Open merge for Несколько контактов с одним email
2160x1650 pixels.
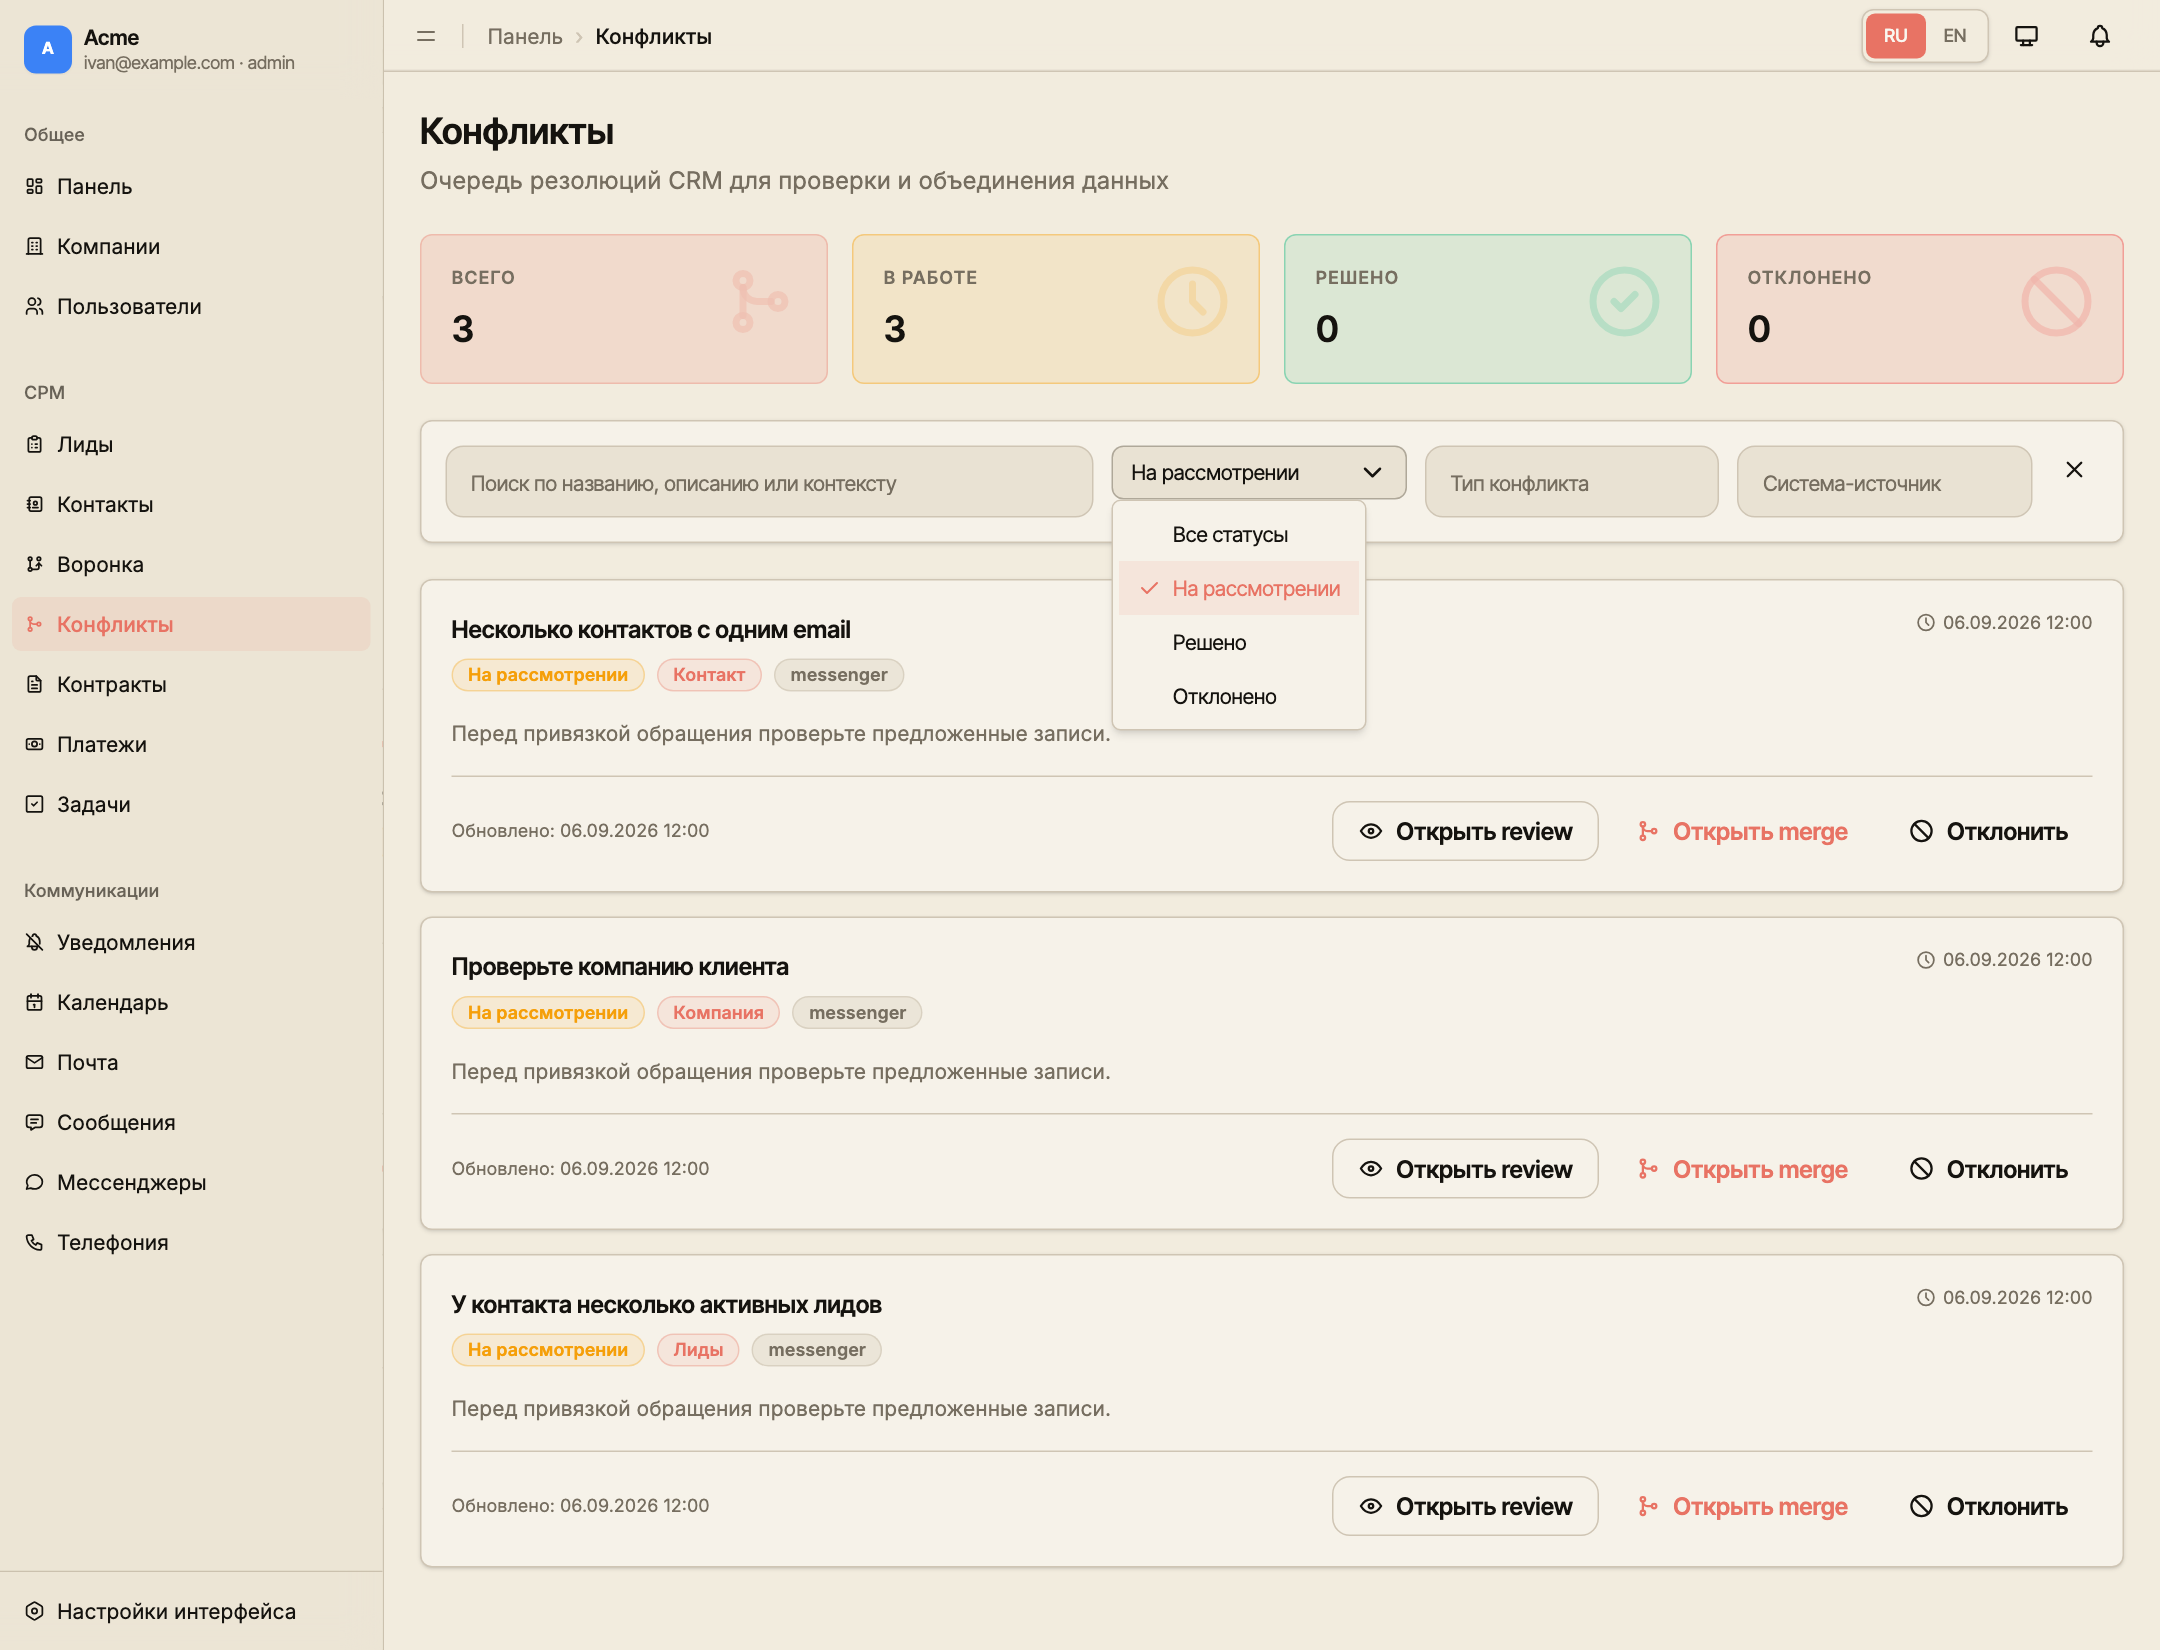(1742, 831)
